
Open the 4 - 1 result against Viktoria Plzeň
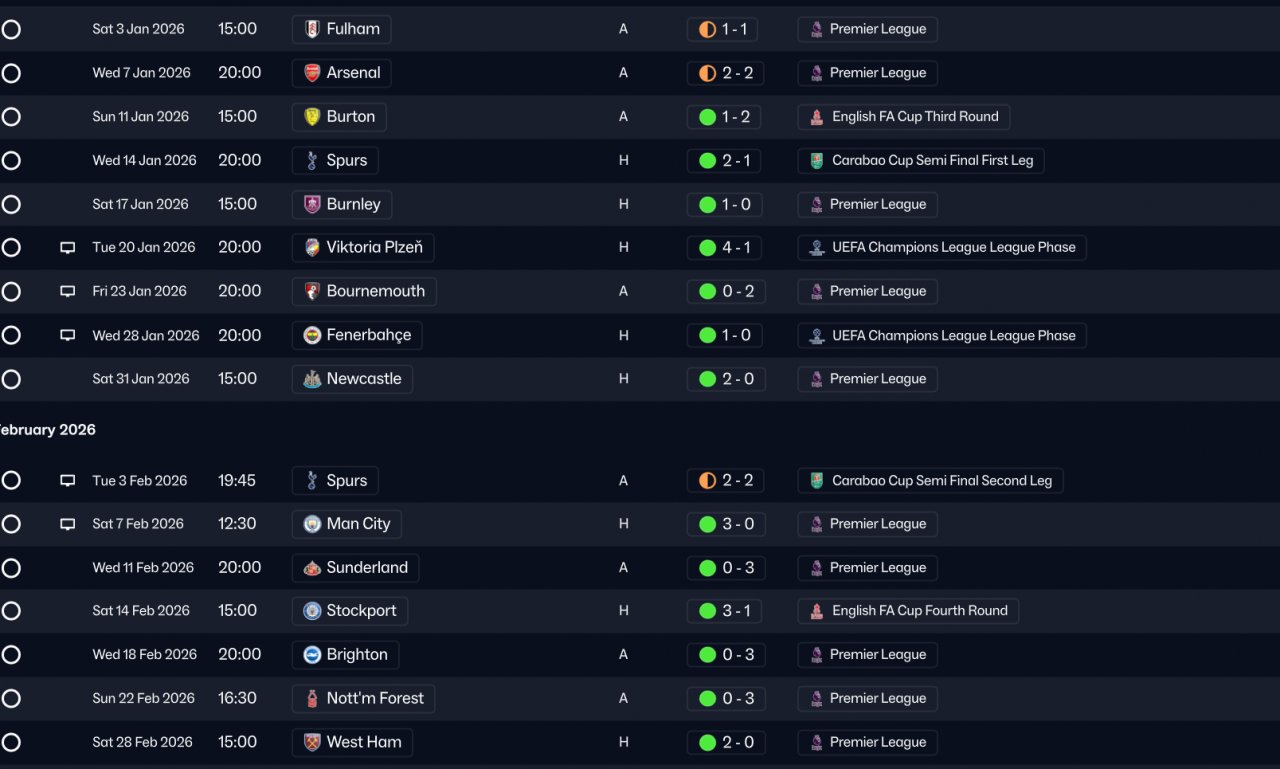736,248
